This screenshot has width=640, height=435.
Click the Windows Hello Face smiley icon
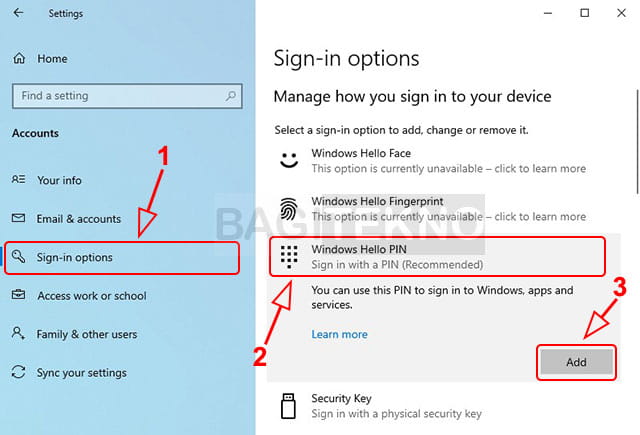(289, 160)
